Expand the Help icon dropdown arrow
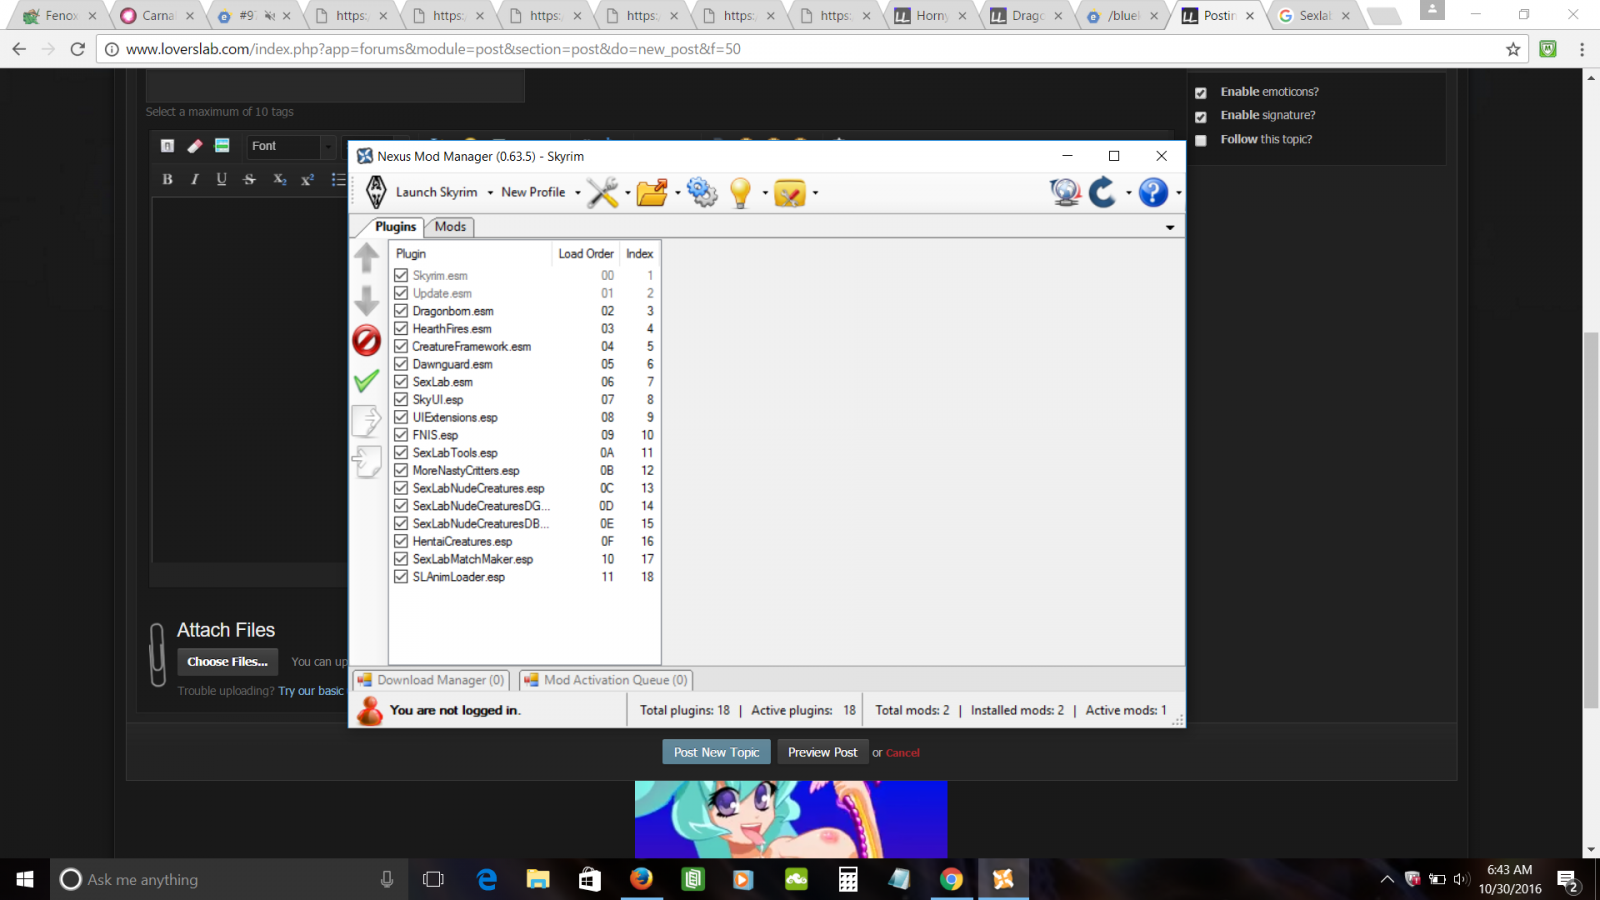1600x900 pixels. click(x=1178, y=193)
